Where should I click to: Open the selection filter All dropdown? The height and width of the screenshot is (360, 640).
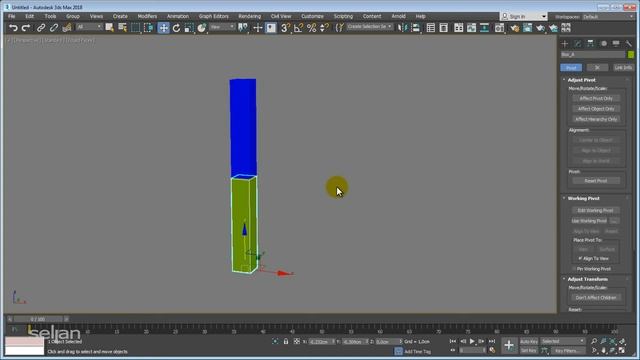coord(89,27)
